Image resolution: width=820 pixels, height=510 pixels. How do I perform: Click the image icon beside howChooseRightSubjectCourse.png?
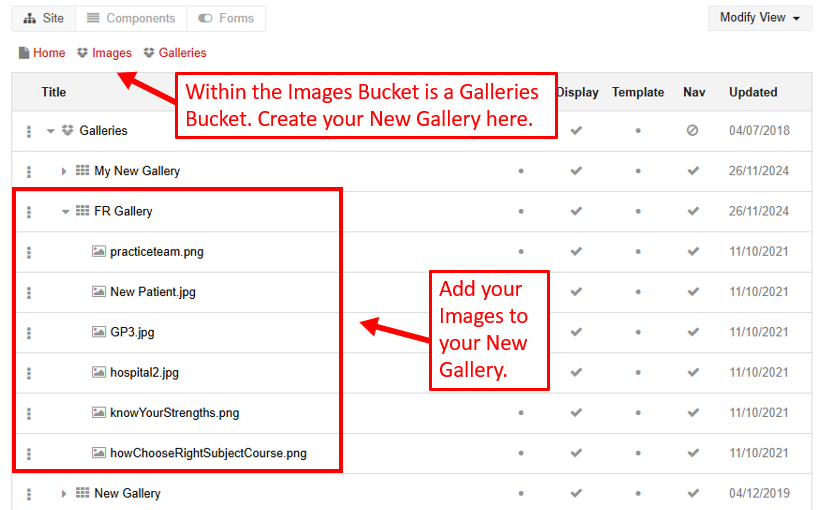pyautogui.click(x=99, y=453)
